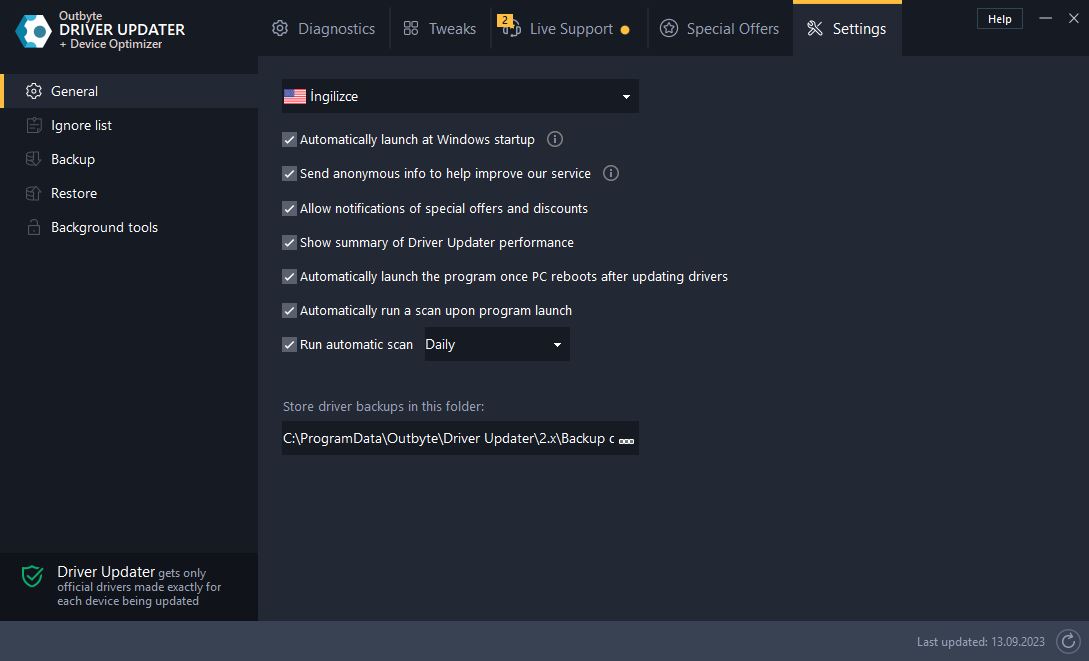This screenshot has height=661, width=1089.
Task: Minimize the Driver Updater window
Action: click(x=1045, y=19)
